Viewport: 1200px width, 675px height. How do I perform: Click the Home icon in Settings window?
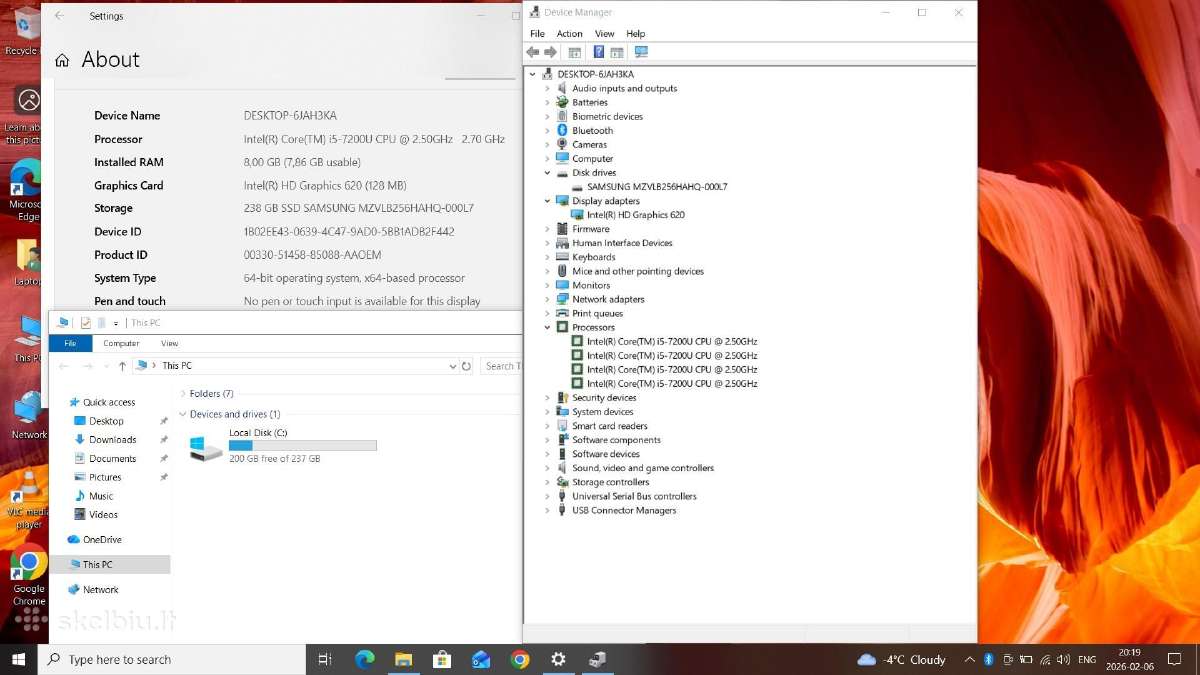coord(62,60)
